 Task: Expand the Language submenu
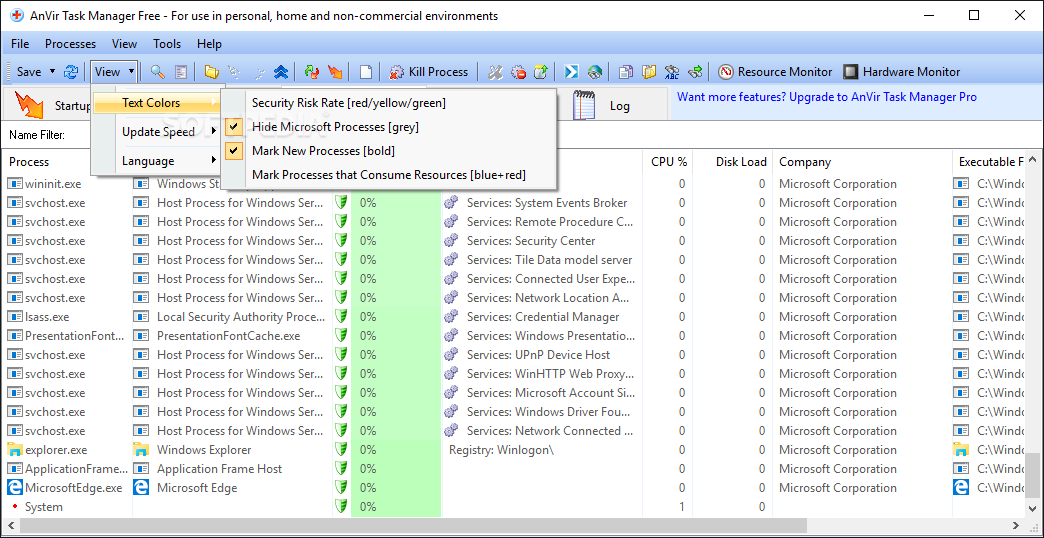157,160
